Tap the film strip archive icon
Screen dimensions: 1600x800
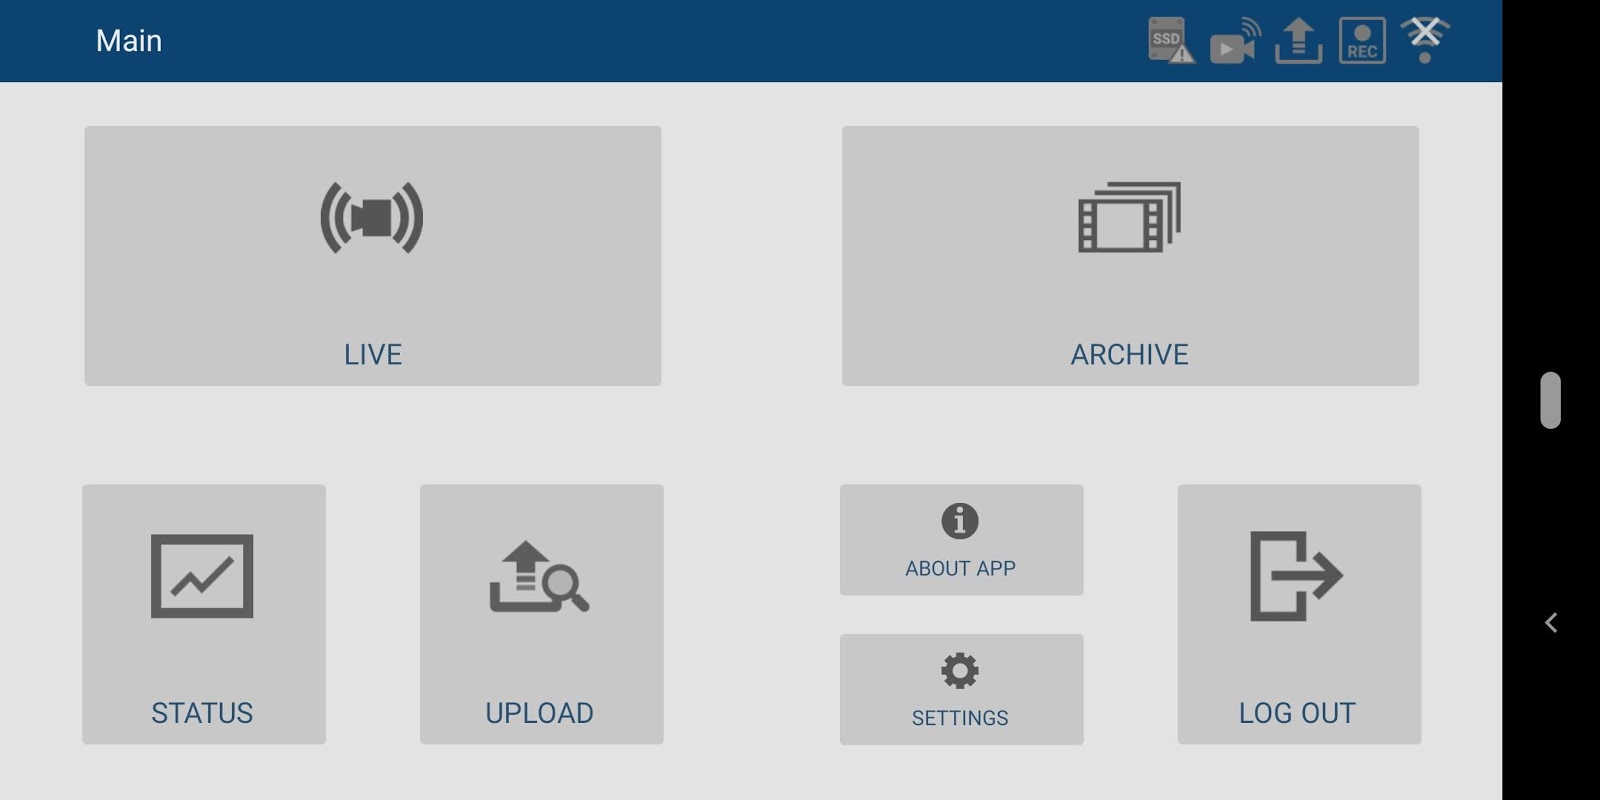point(1130,217)
